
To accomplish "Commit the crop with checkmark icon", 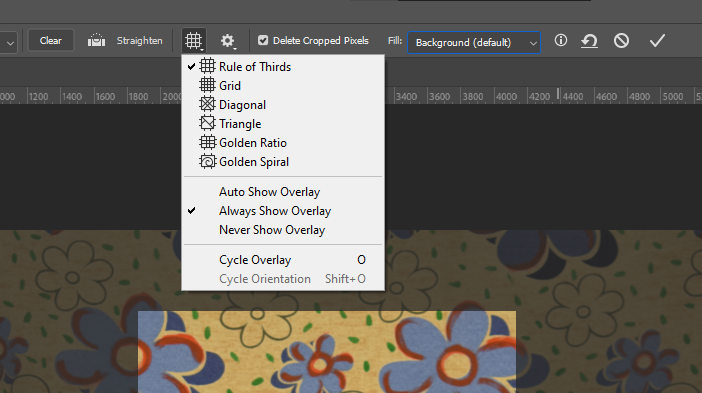I will 657,41.
